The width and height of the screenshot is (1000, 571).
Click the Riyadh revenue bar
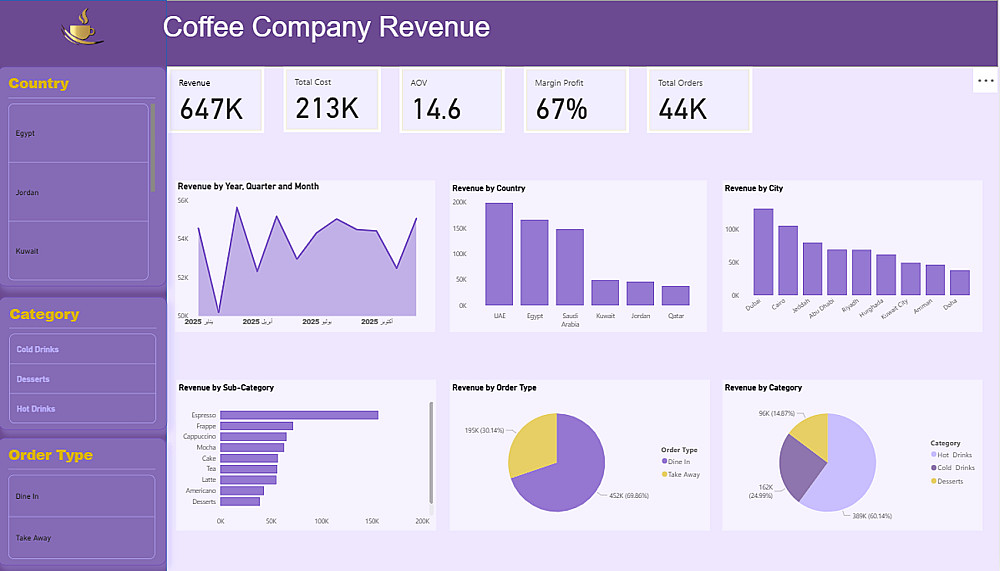click(862, 272)
